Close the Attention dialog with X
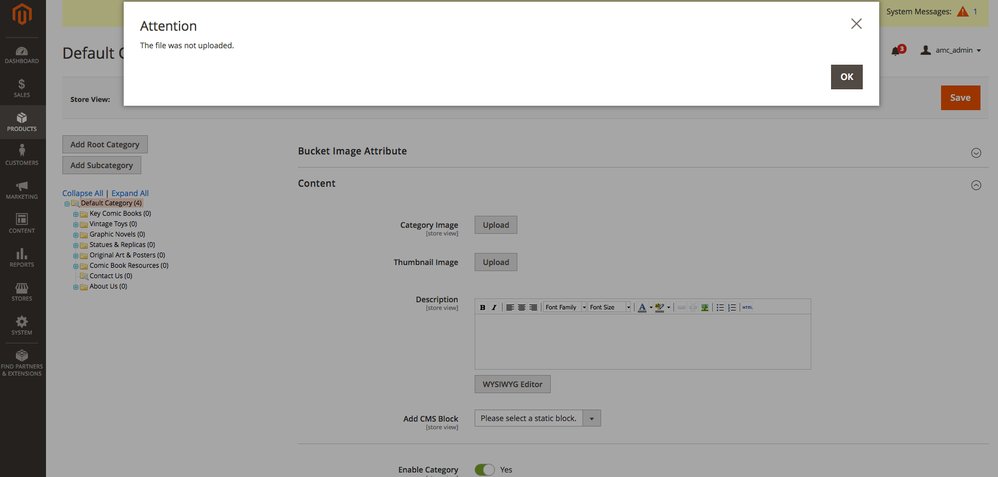This screenshot has height=477, width=998. 856,24
